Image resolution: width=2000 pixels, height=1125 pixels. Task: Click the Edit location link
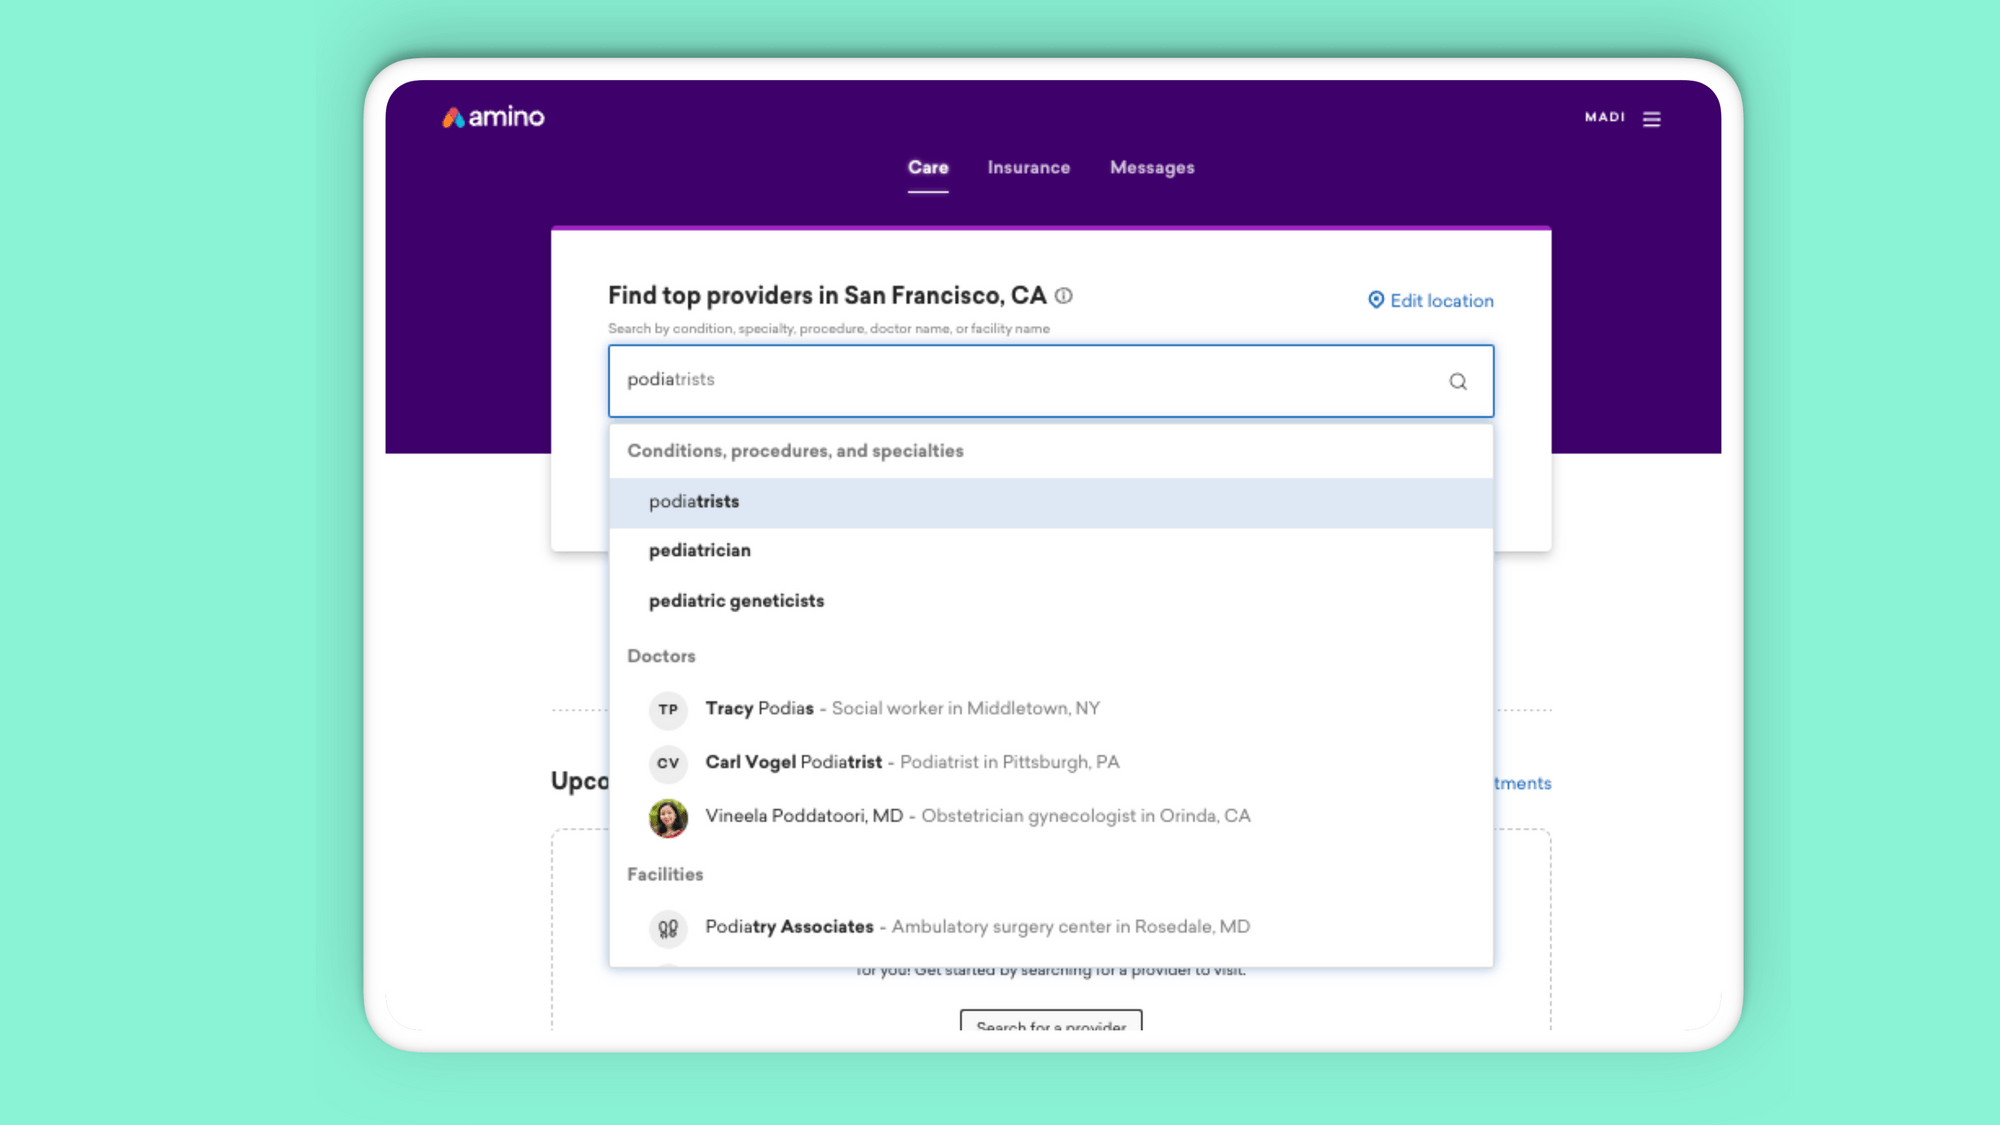click(1441, 301)
